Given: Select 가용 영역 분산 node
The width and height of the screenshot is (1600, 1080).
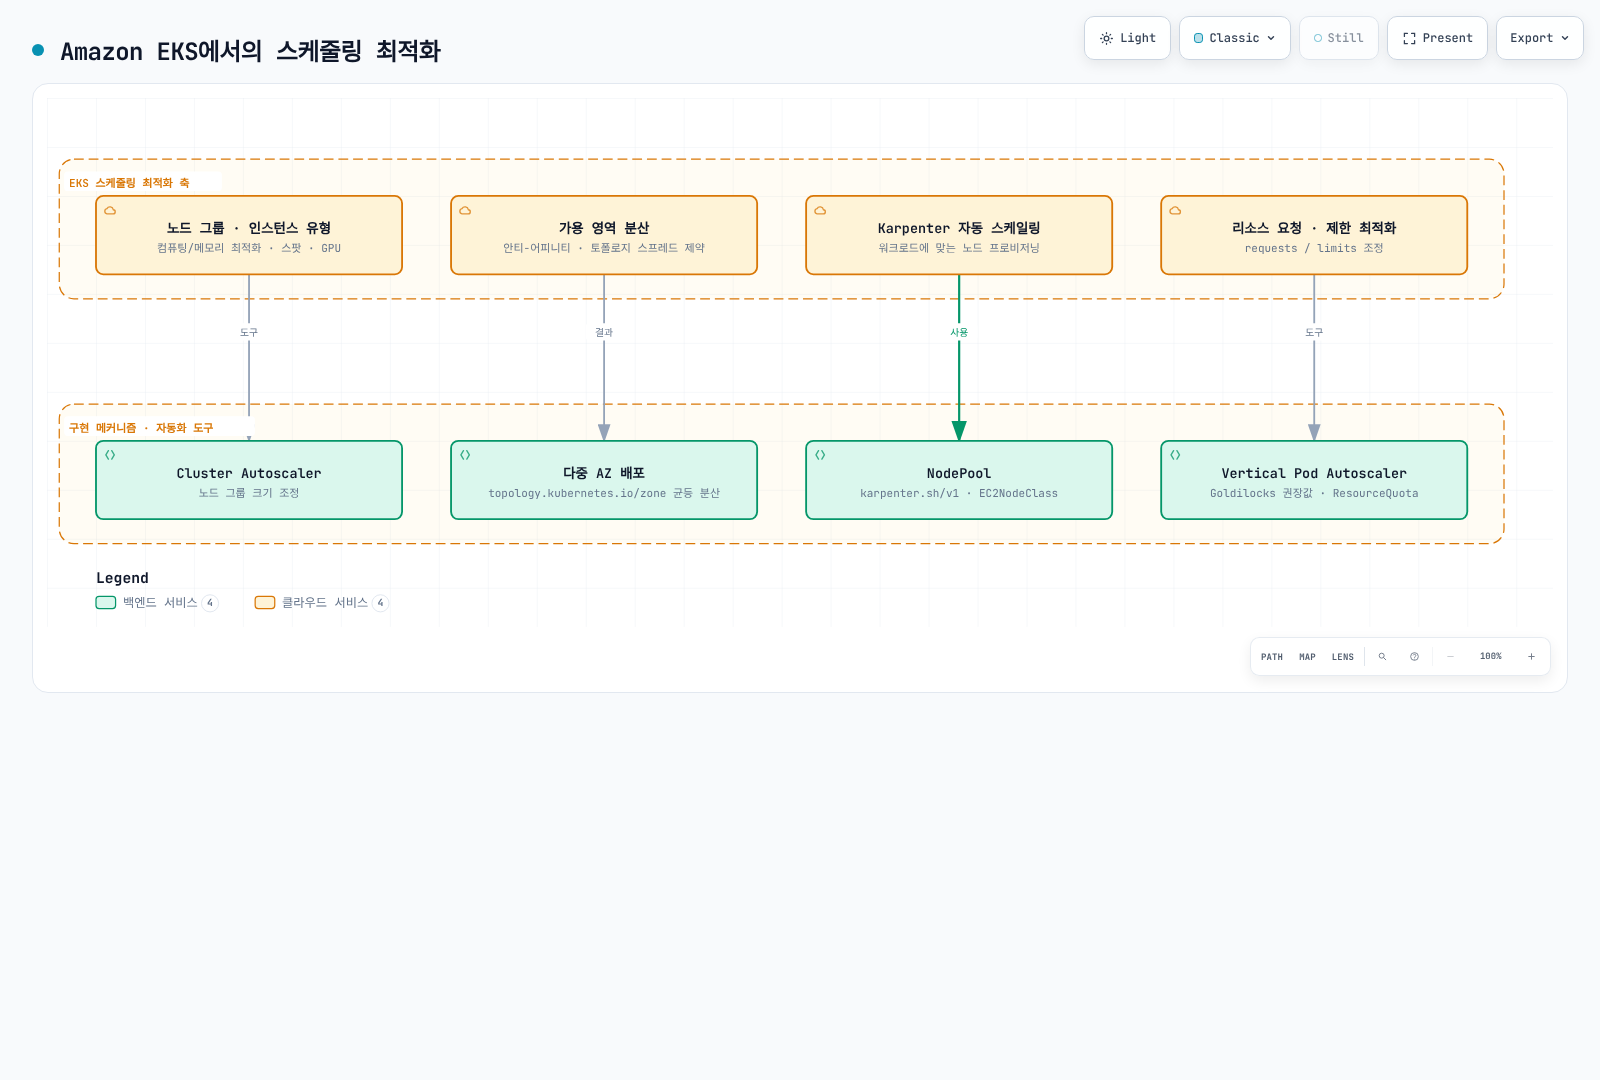Looking at the screenshot, I should 604,235.
